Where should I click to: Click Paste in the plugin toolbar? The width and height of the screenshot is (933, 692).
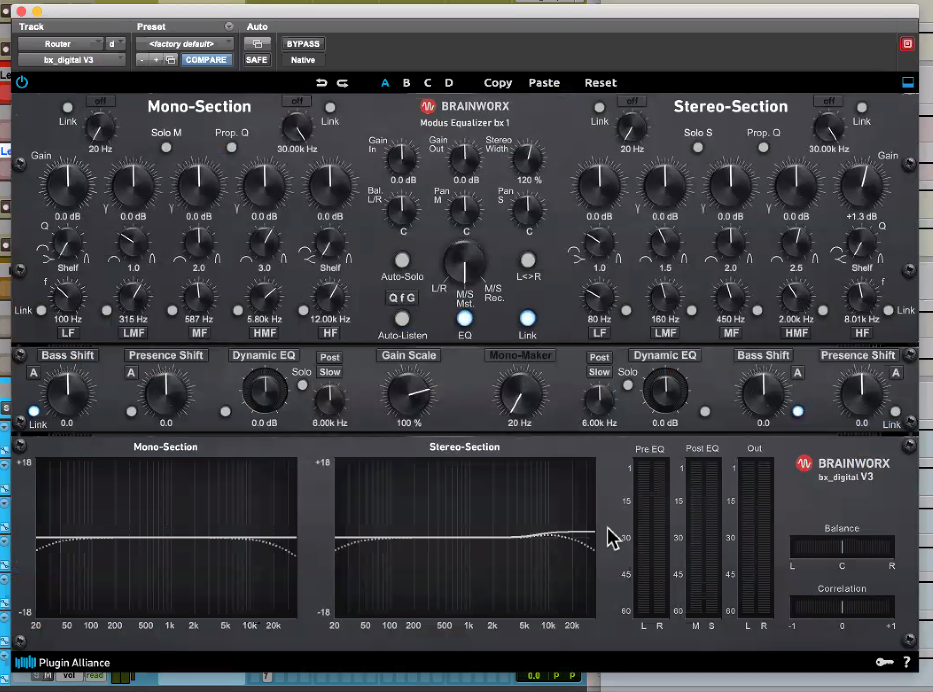[544, 83]
